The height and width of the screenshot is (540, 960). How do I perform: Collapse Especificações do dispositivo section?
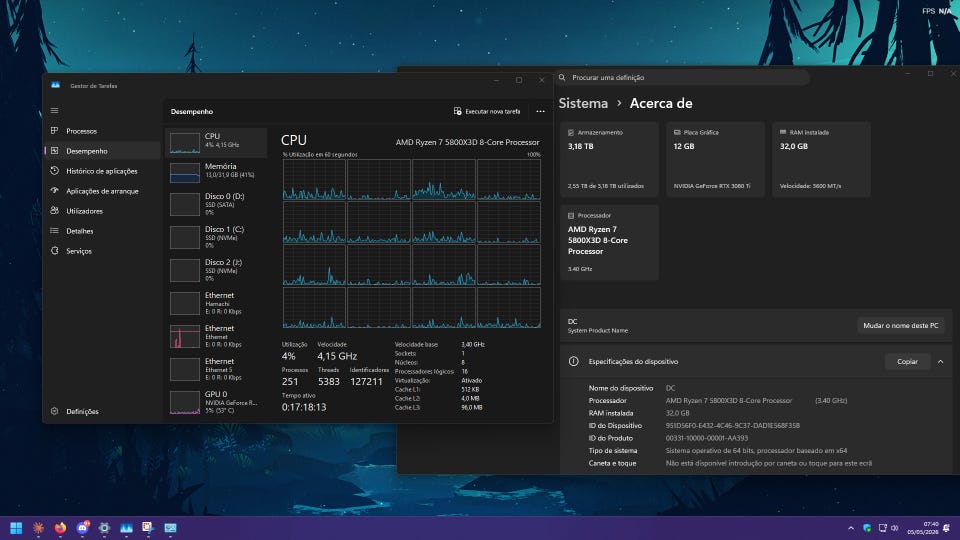pos(940,362)
